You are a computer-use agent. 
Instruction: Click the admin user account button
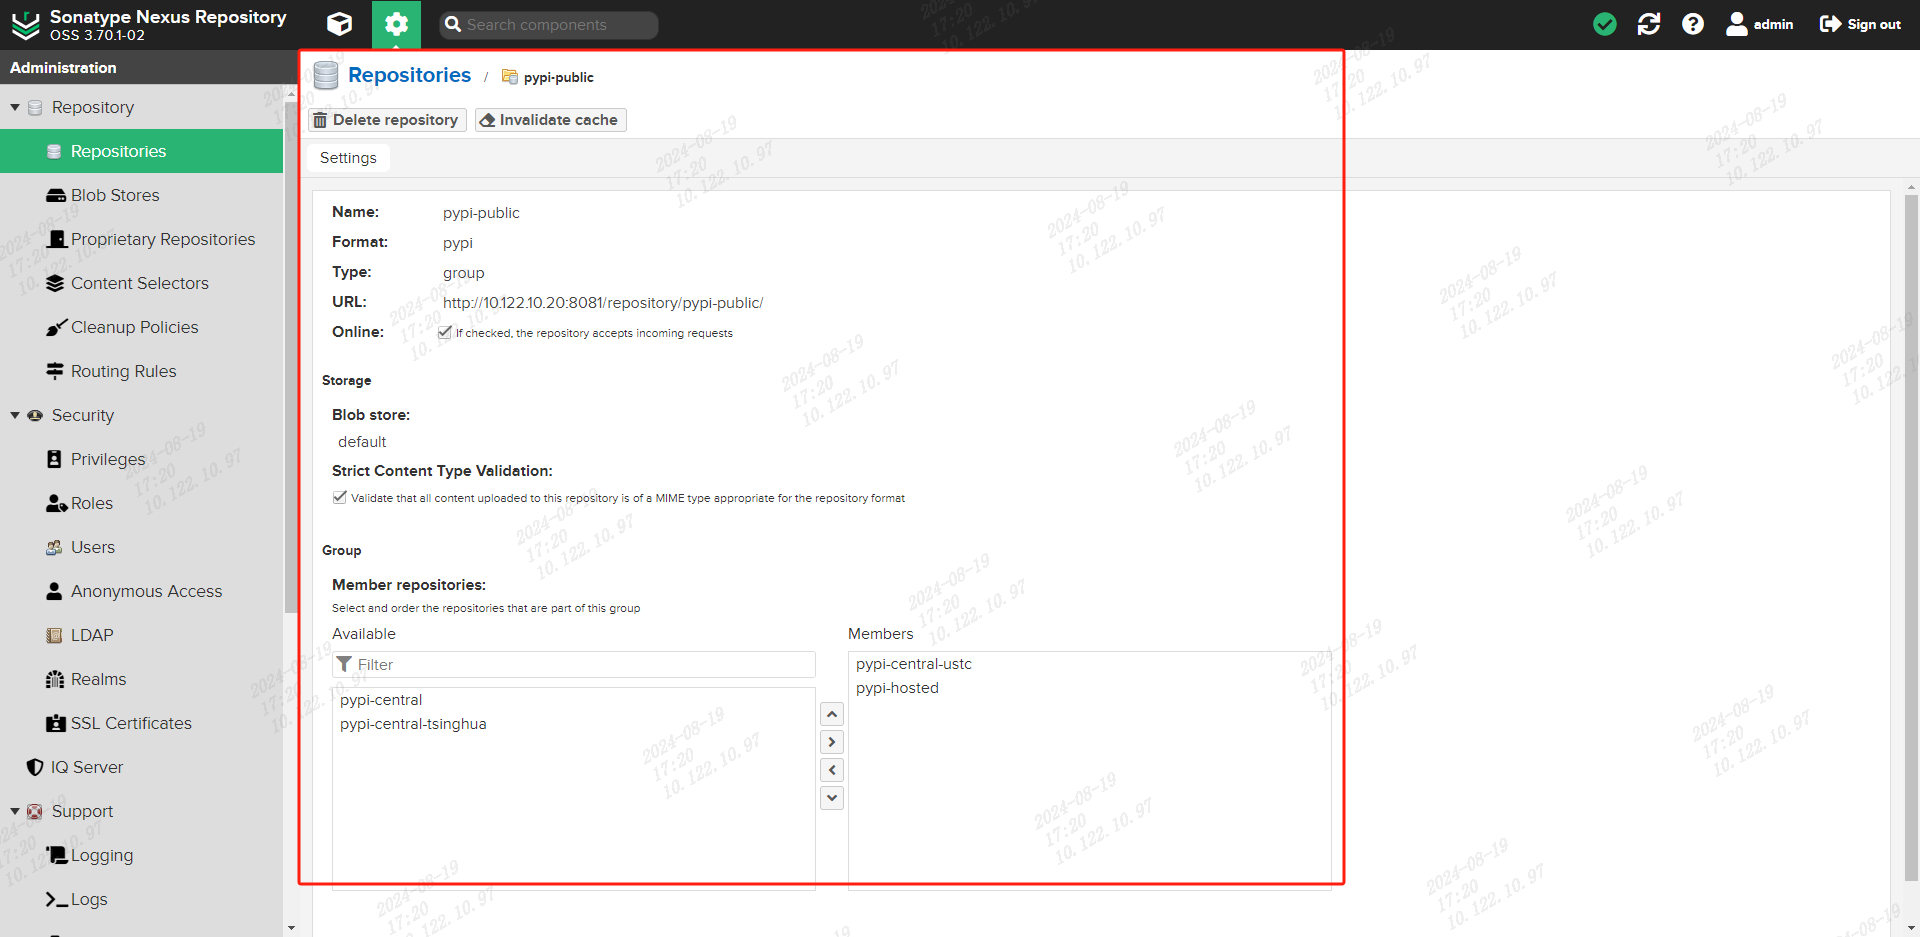pyautogui.click(x=1760, y=24)
